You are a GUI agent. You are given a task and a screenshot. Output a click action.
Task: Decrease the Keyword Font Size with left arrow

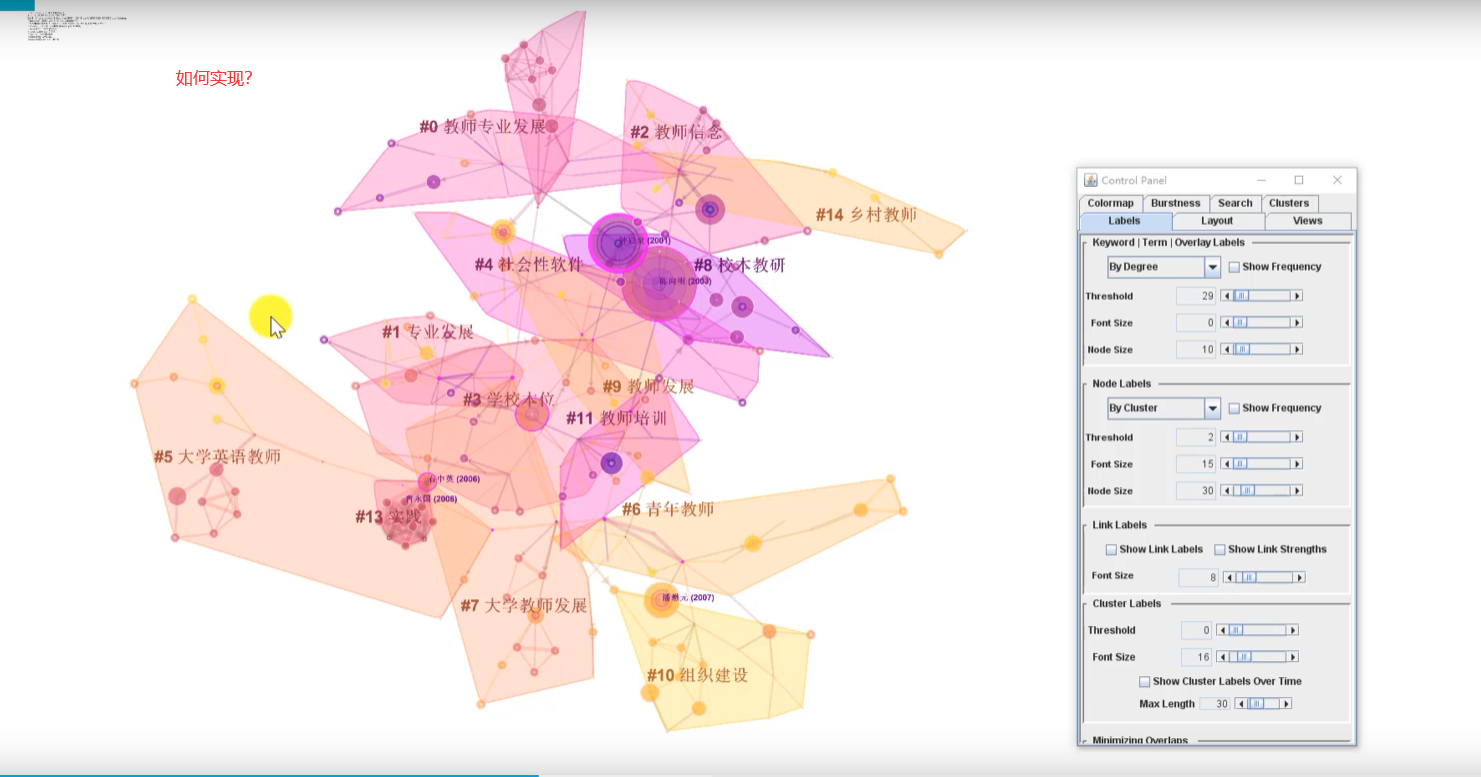tap(1227, 323)
